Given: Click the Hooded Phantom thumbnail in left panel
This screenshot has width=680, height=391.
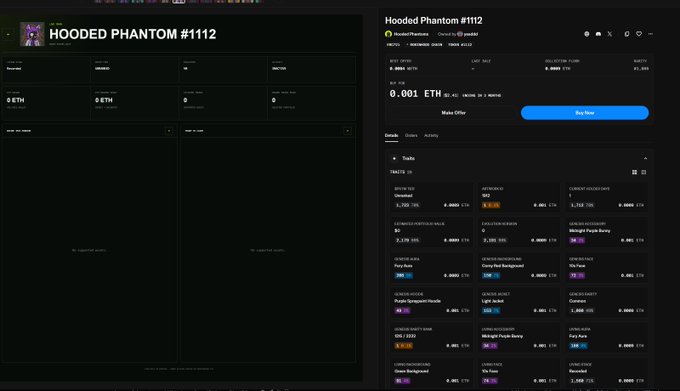Looking at the screenshot, I should [32, 34].
